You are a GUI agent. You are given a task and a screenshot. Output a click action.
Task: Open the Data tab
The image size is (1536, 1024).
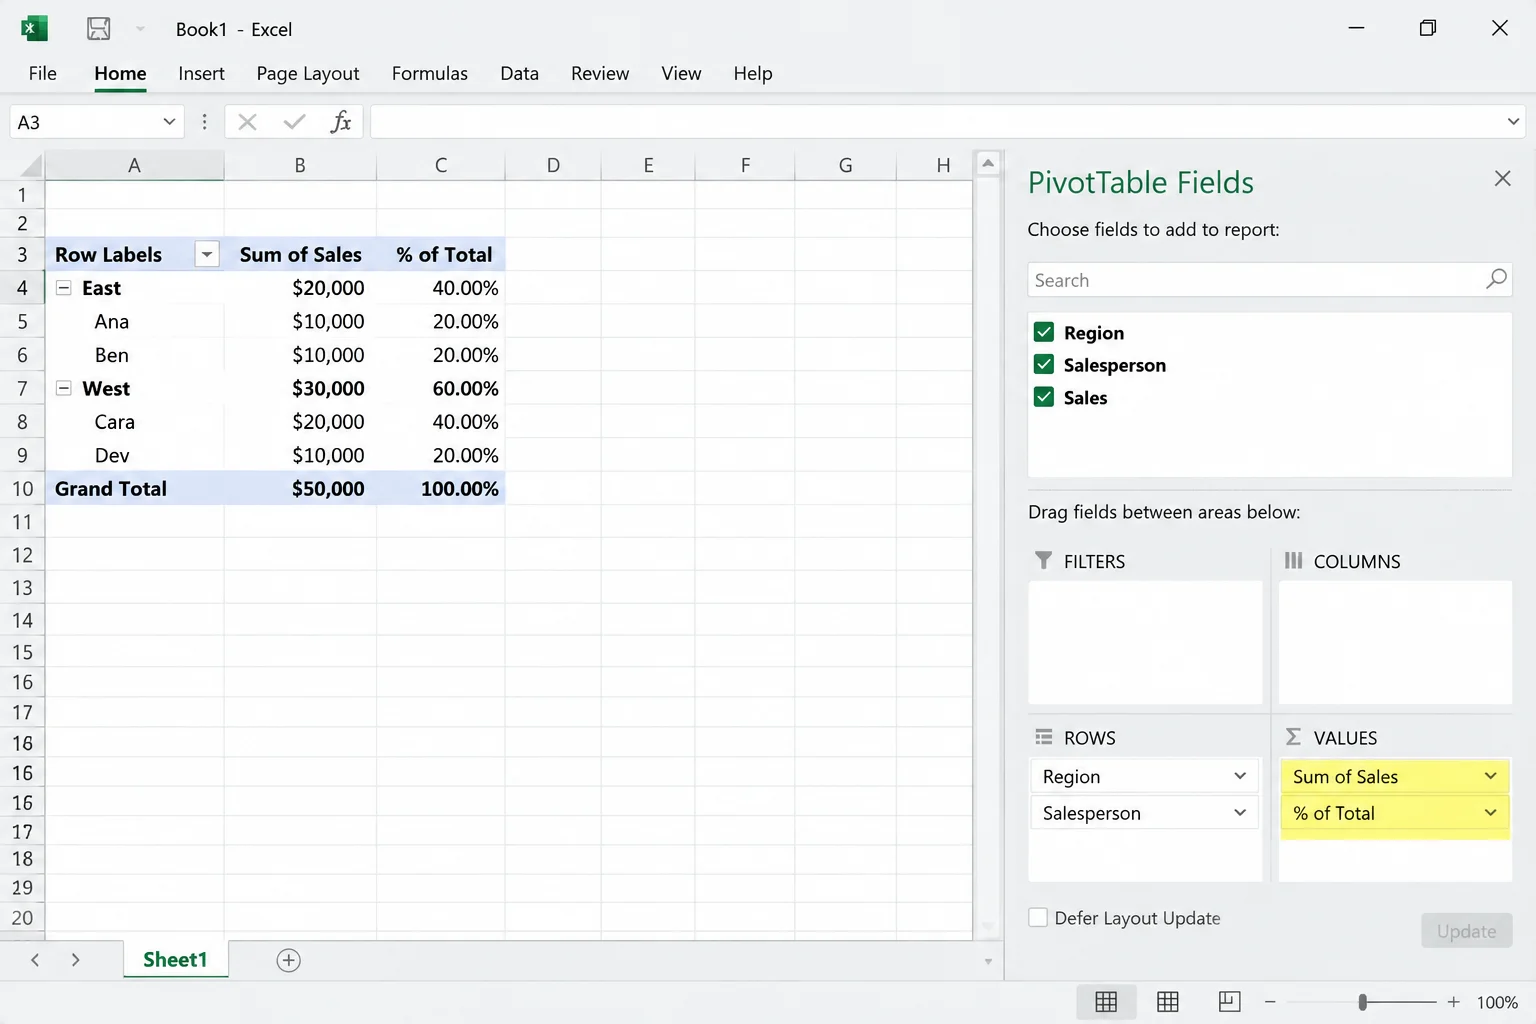tap(519, 73)
